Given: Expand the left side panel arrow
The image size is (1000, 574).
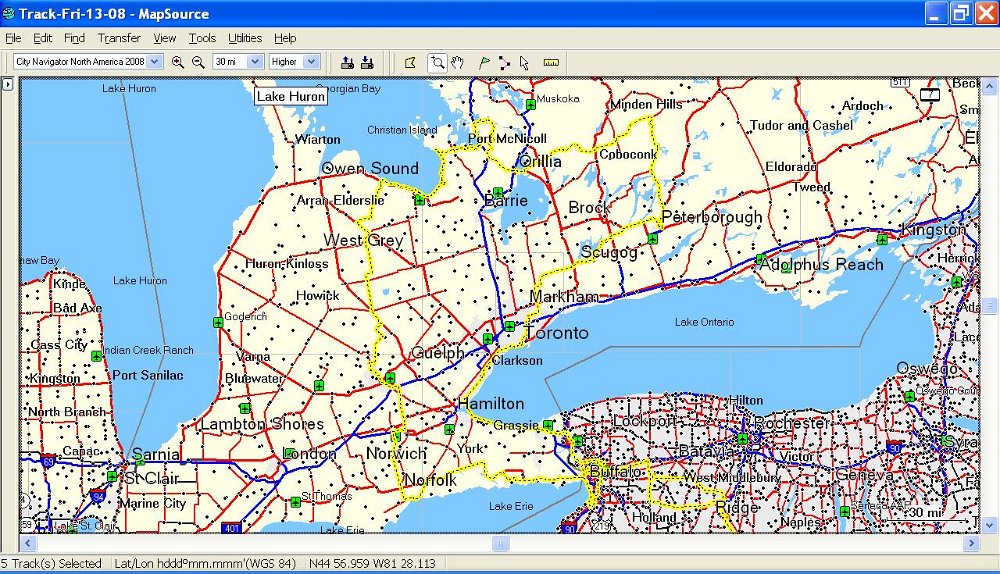Looking at the screenshot, I should coord(8,84).
